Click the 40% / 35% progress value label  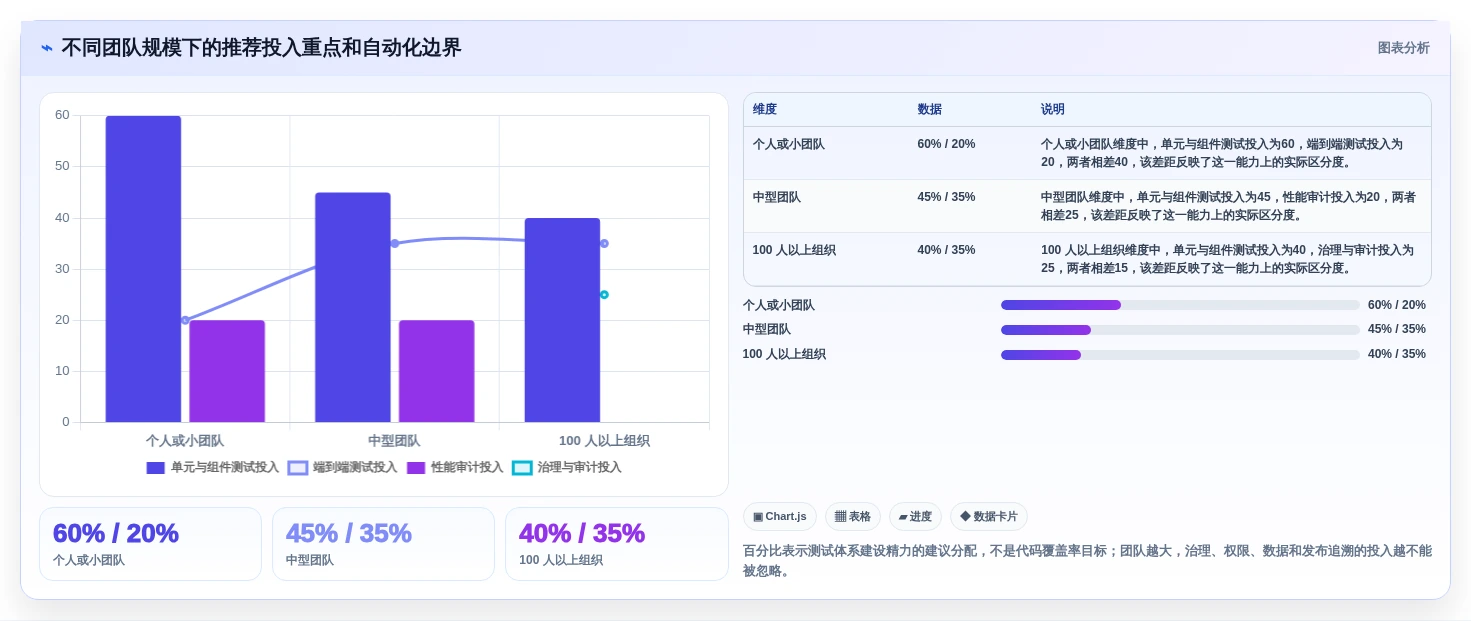click(1397, 354)
